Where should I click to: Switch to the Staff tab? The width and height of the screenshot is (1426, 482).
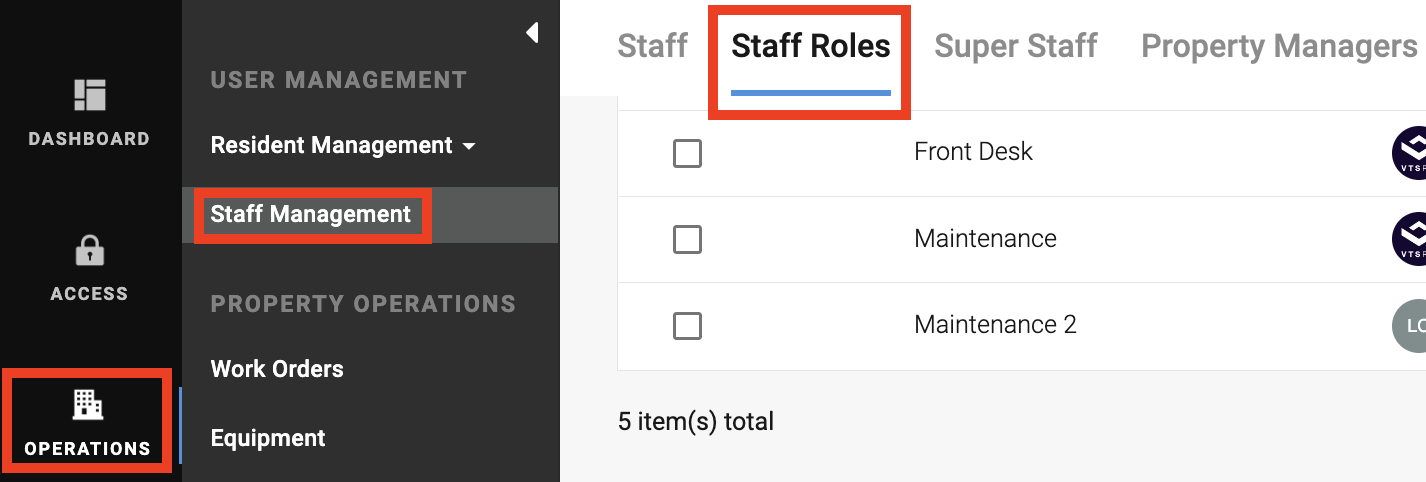pos(653,46)
